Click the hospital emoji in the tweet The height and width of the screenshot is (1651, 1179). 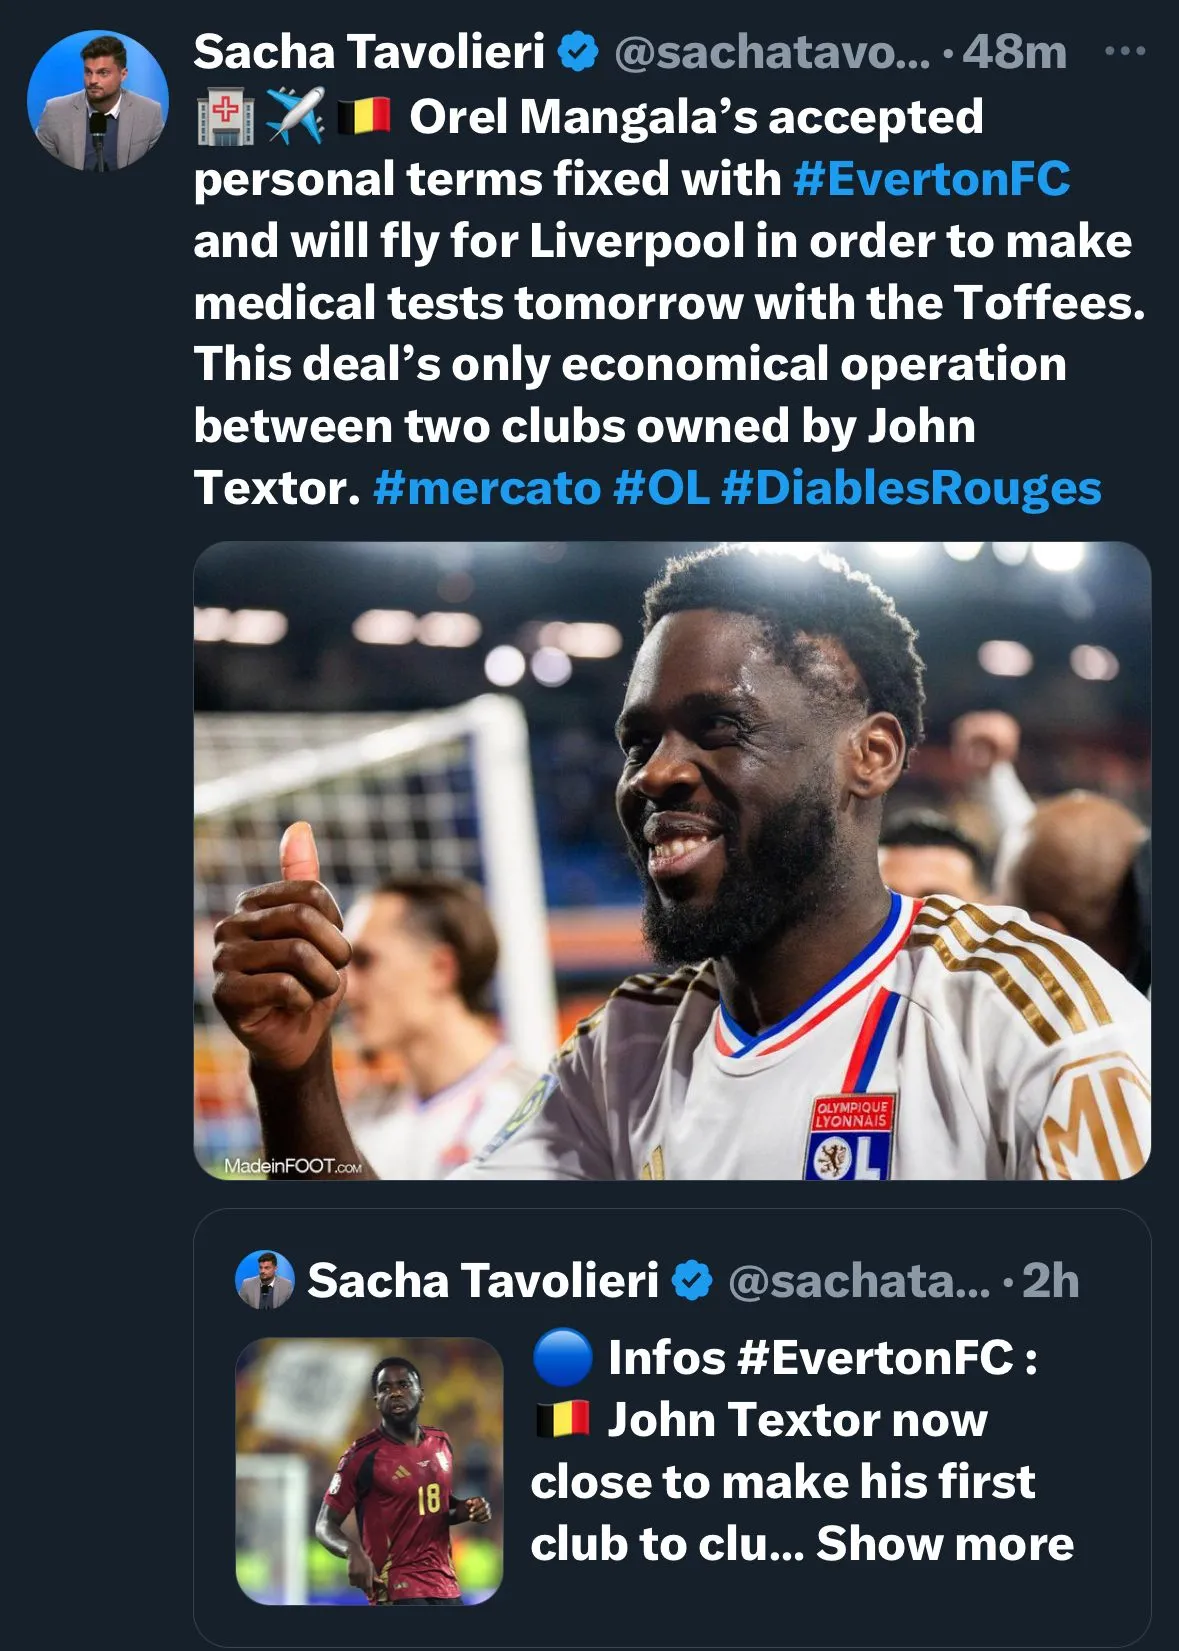pyautogui.click(x=225, y=117)
